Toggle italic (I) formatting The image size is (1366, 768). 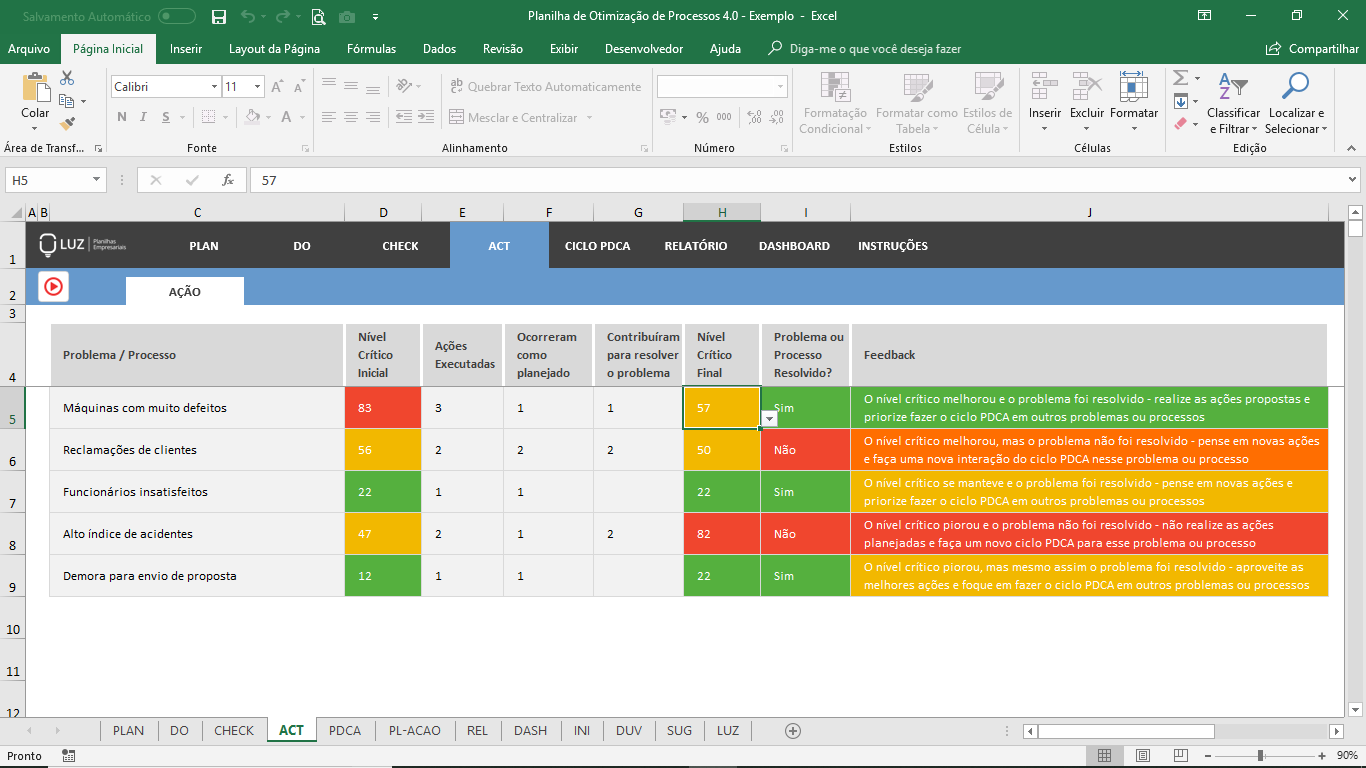pyautogui.click(x=145, y=117)
